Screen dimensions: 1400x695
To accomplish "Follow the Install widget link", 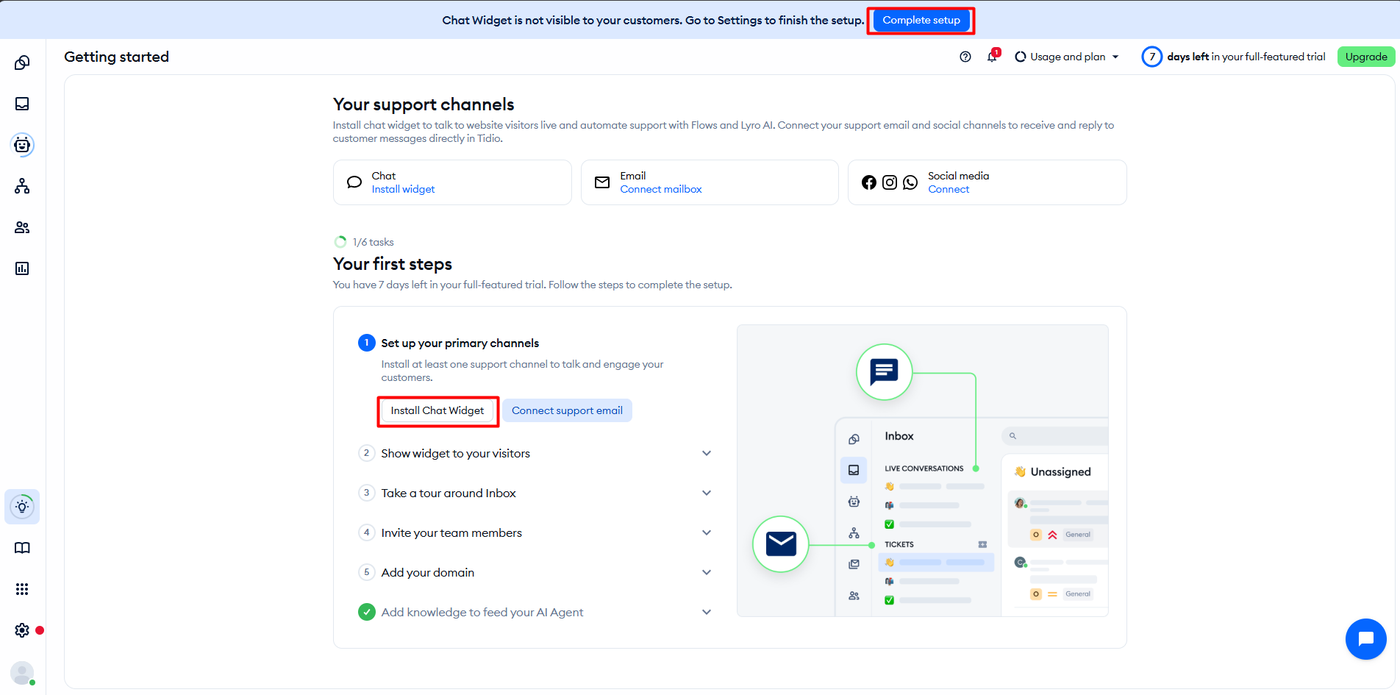I will [403, 189].
